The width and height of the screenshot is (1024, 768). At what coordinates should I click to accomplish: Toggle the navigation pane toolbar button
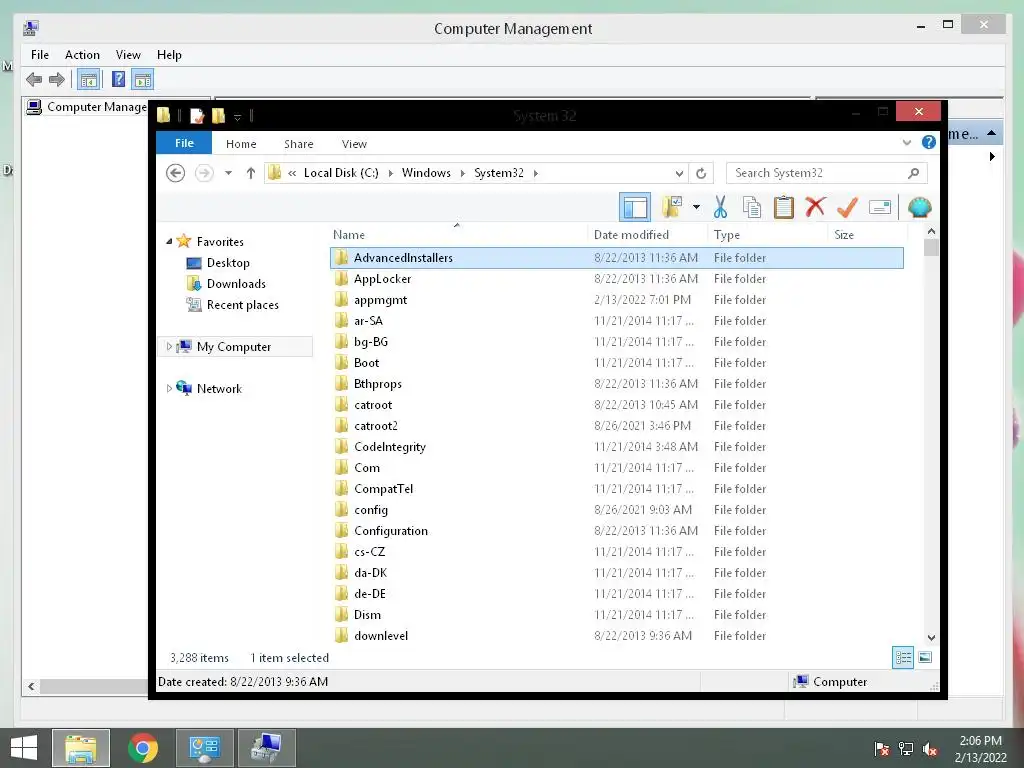(635, 207)
